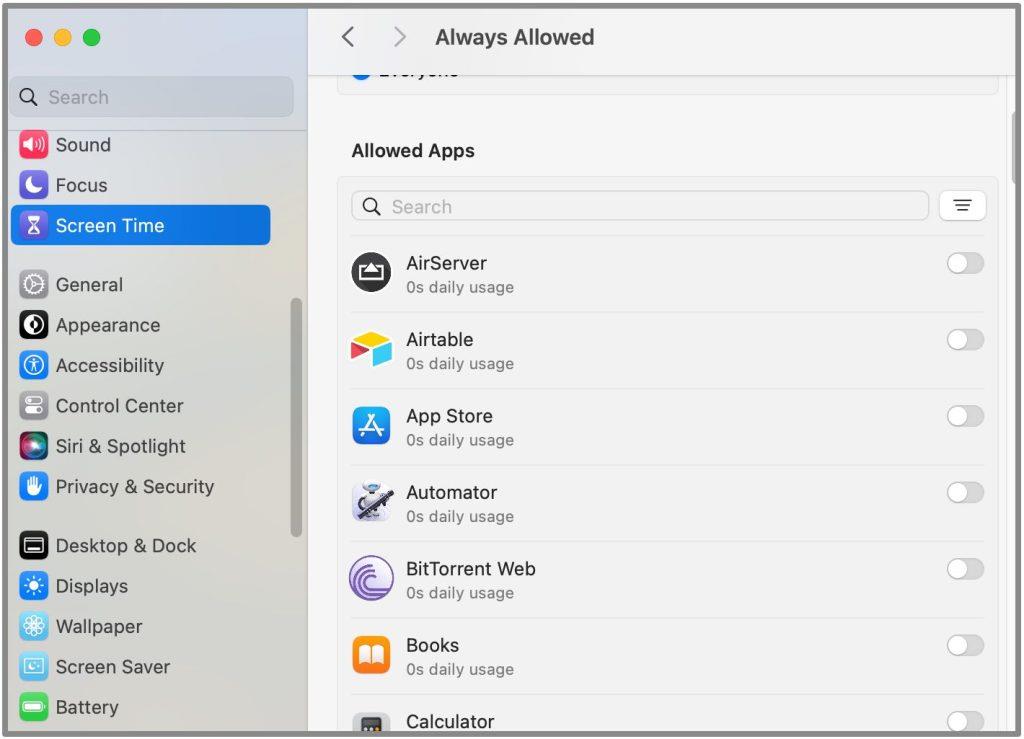Click the Battery icon in sidebar
1024x739 pixels.
point(33,708)
